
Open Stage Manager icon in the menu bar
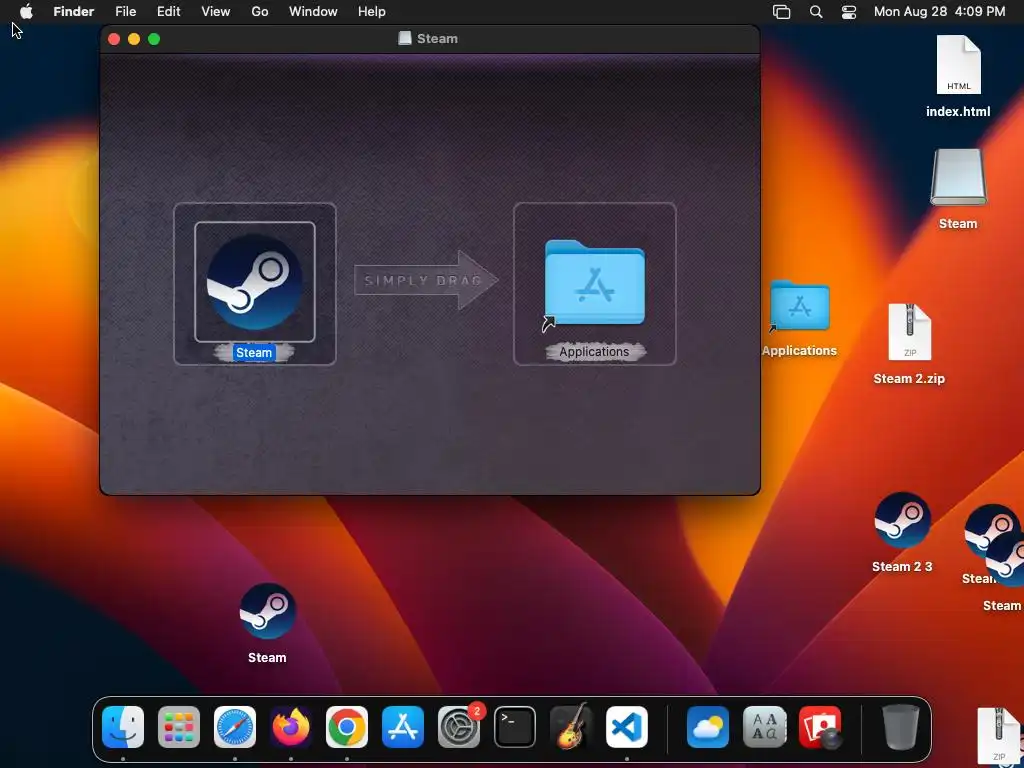782,12
